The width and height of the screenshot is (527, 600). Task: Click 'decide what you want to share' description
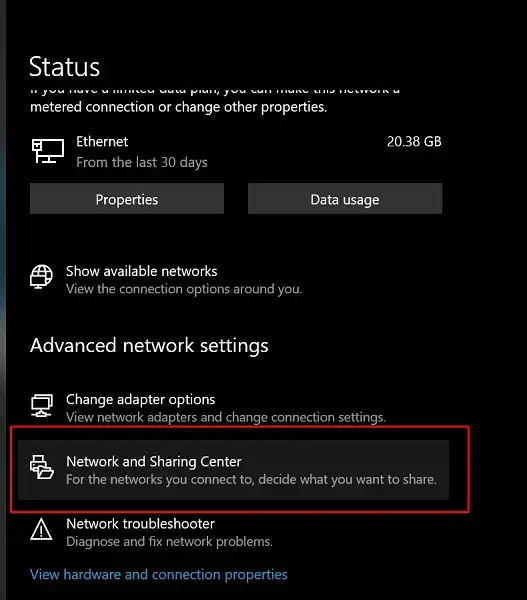[348, 479]
